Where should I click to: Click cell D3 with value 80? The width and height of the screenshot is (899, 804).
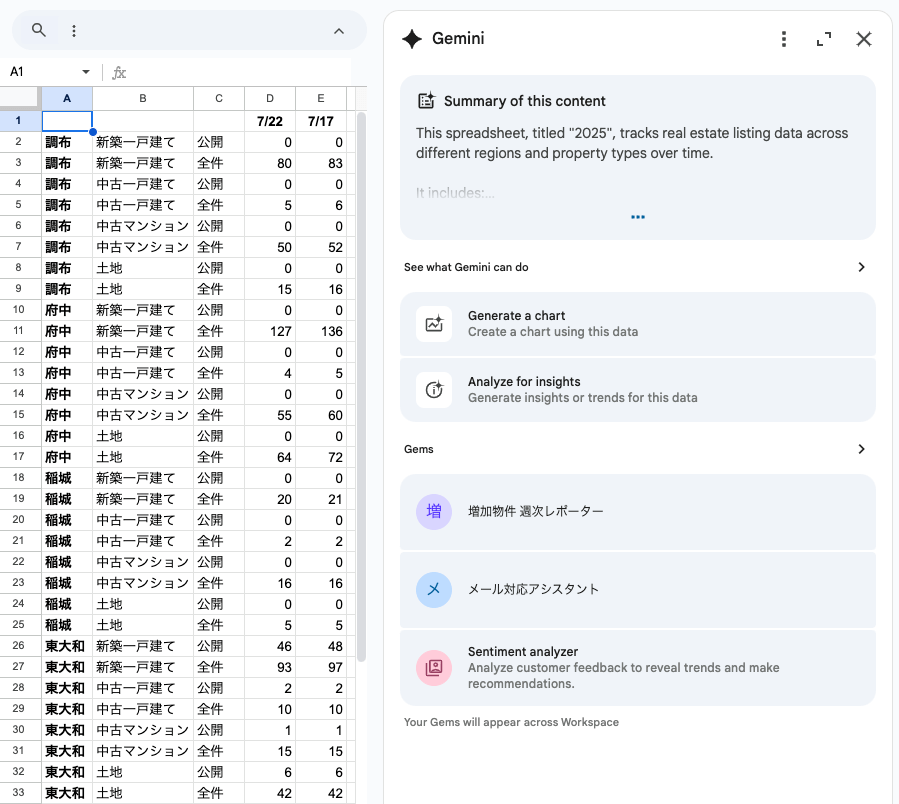click(270, 163)
